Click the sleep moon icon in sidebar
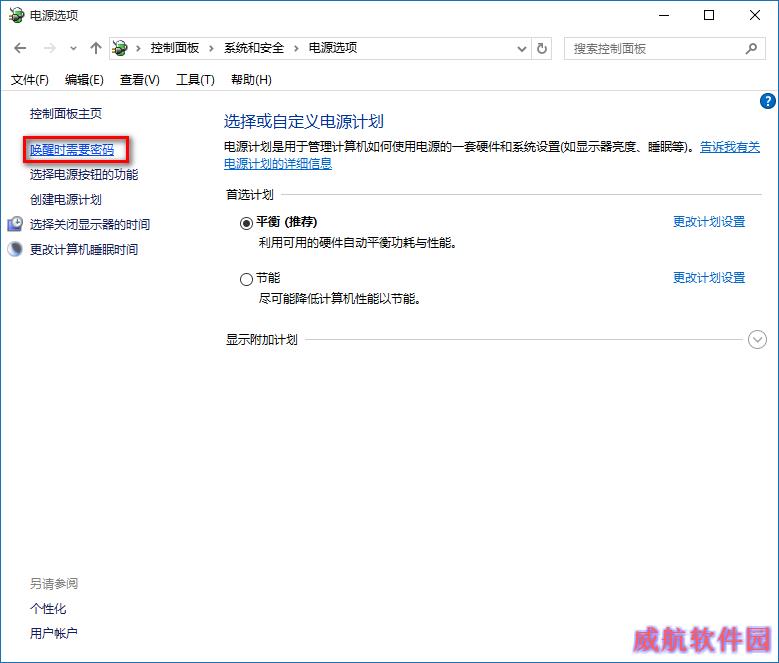 [15, 249]
